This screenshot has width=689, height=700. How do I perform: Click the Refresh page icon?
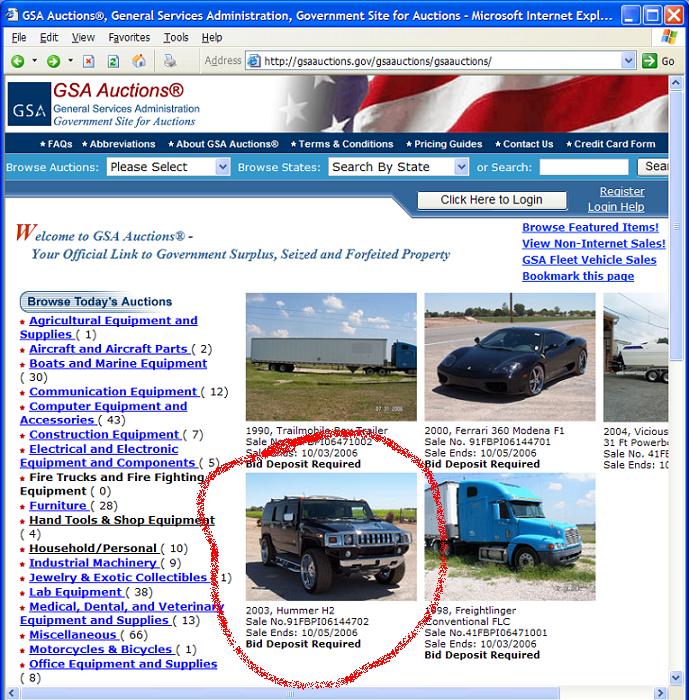113,61
